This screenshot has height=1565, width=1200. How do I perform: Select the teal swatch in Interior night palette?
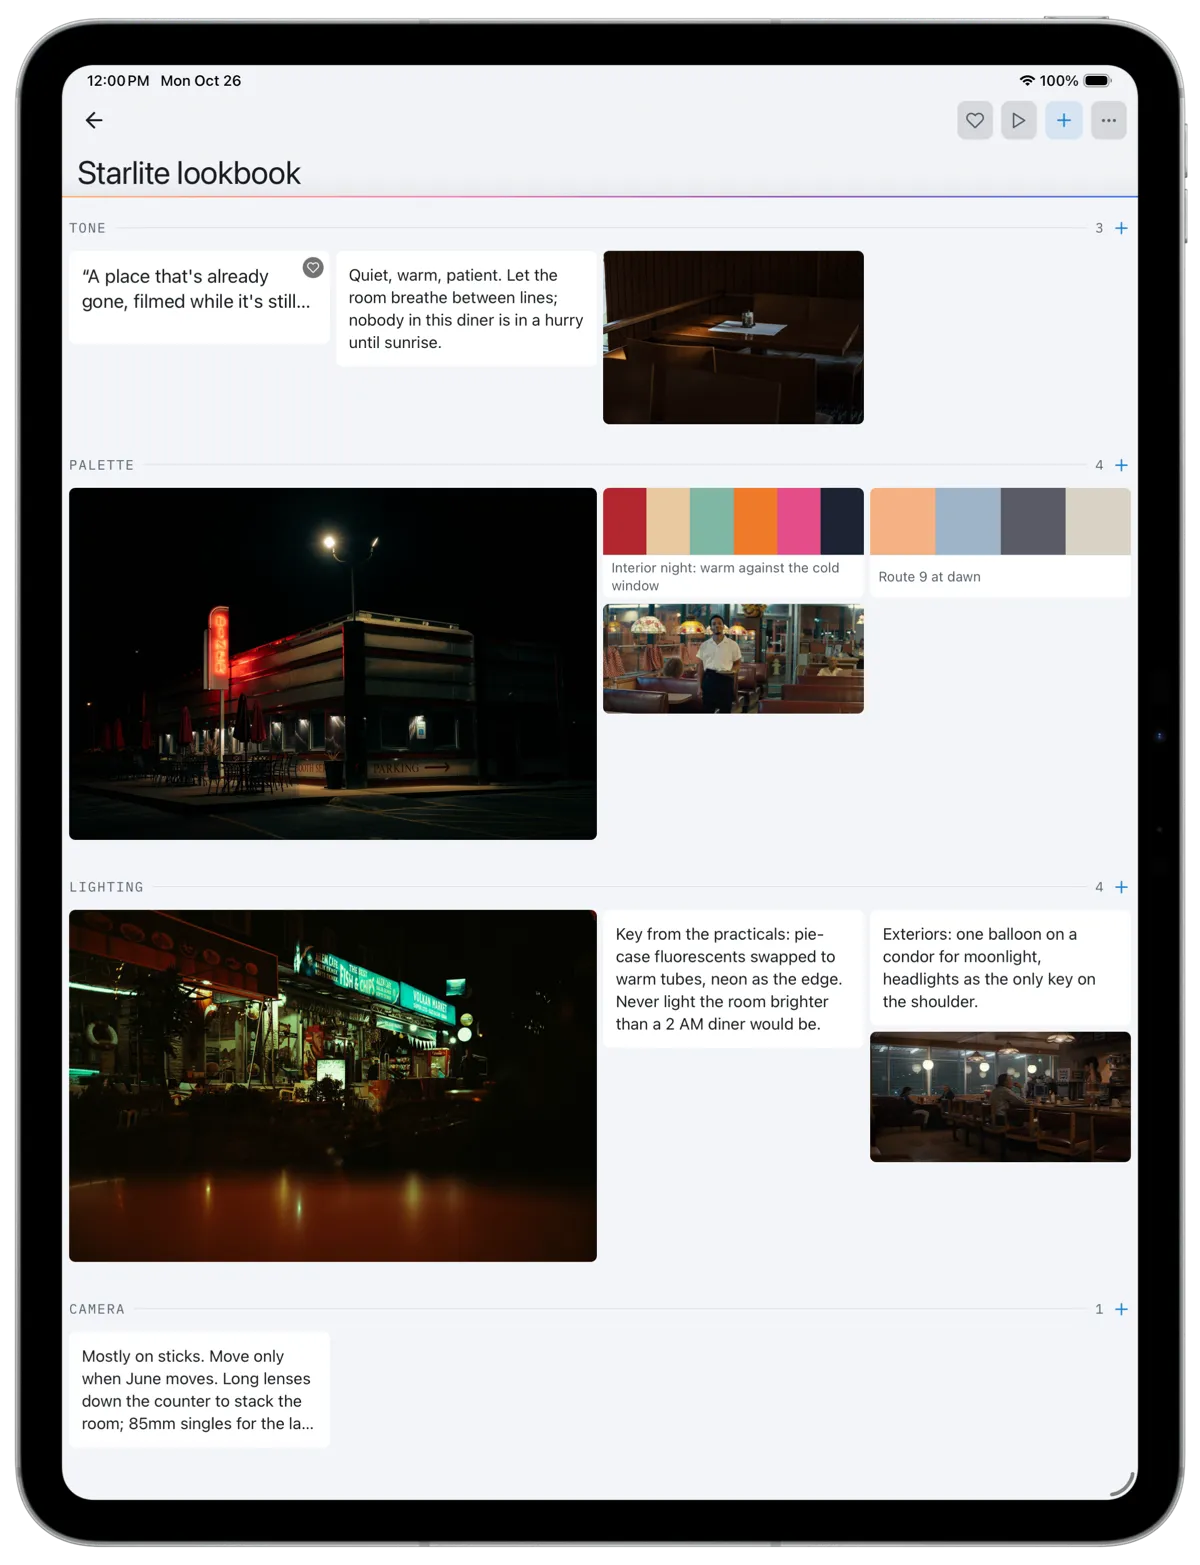click(x=712, y=521)
